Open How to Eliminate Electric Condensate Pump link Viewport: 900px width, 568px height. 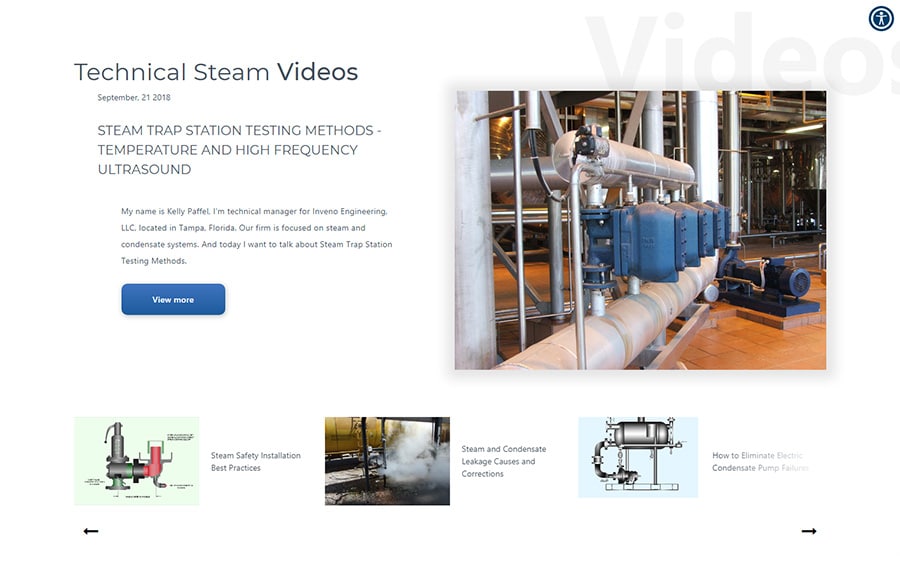pos(757,462)
